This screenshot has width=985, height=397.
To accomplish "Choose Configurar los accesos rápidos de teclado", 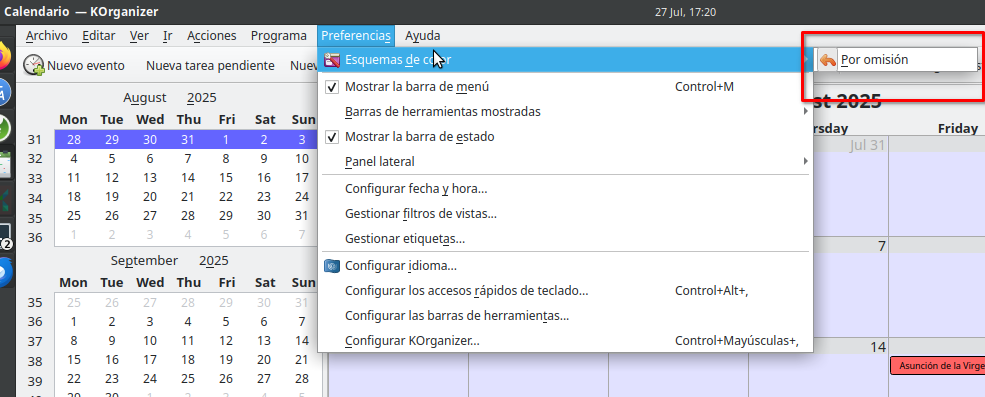I will (565, 291).
